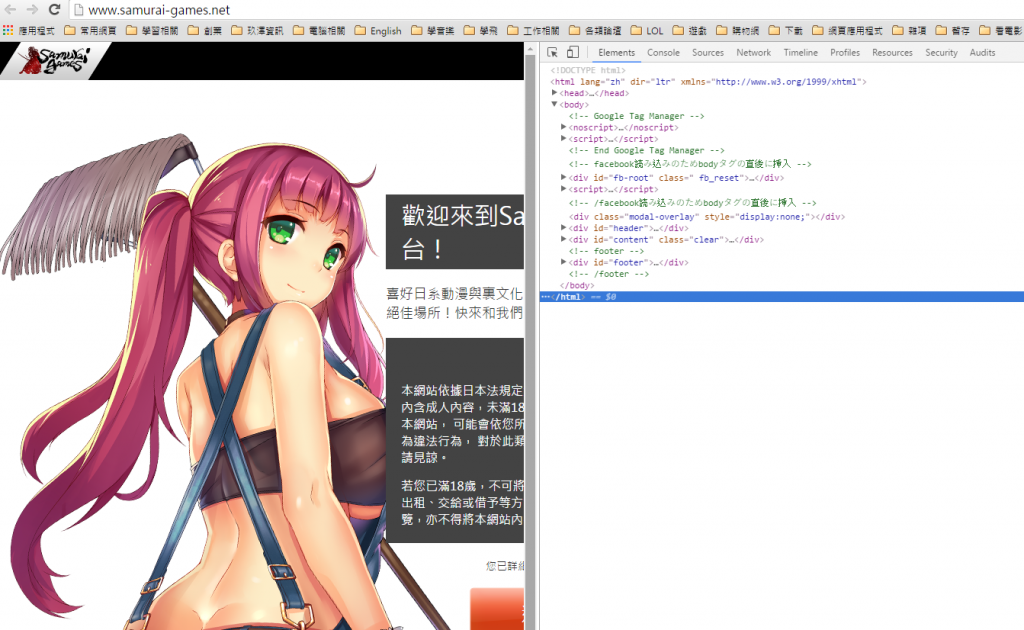This screenshot has width=1024, height=630.
Task: Expand the script node below noscript
Action: (x=564, y=138)
